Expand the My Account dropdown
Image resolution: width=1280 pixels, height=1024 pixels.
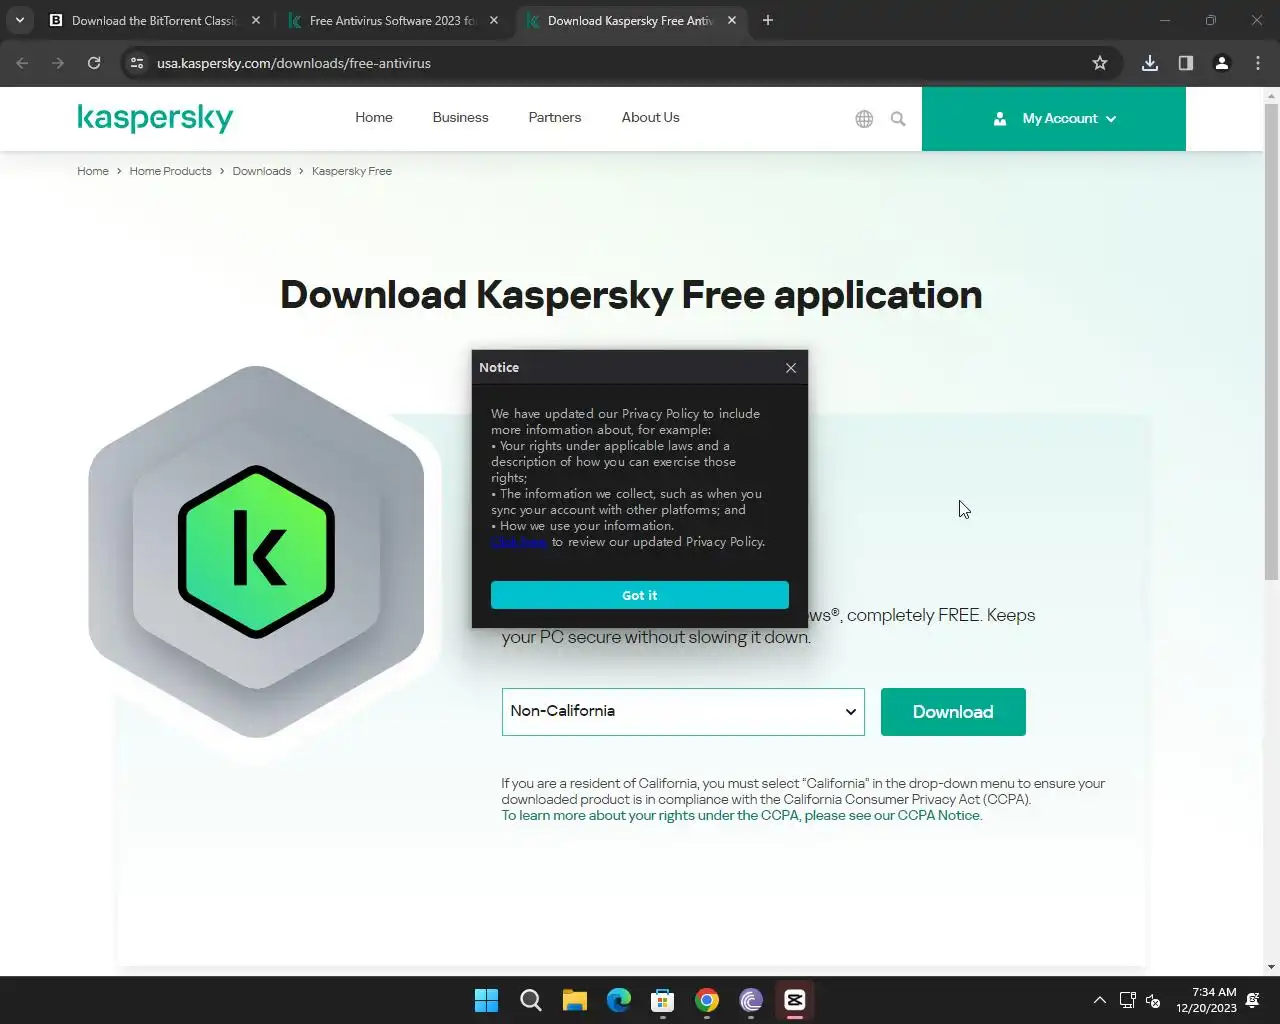(1054, 119)
